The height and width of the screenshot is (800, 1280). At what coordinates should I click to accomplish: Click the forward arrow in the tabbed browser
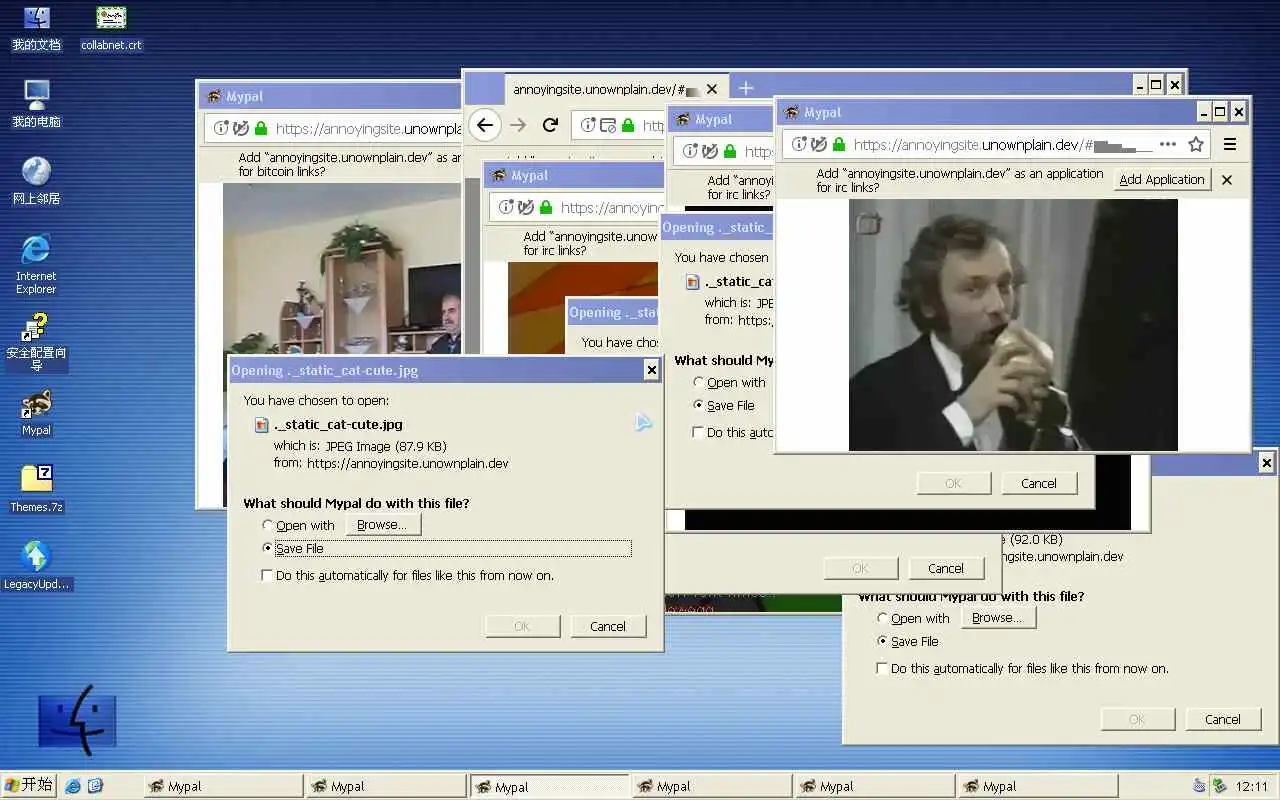click(518, 125)
